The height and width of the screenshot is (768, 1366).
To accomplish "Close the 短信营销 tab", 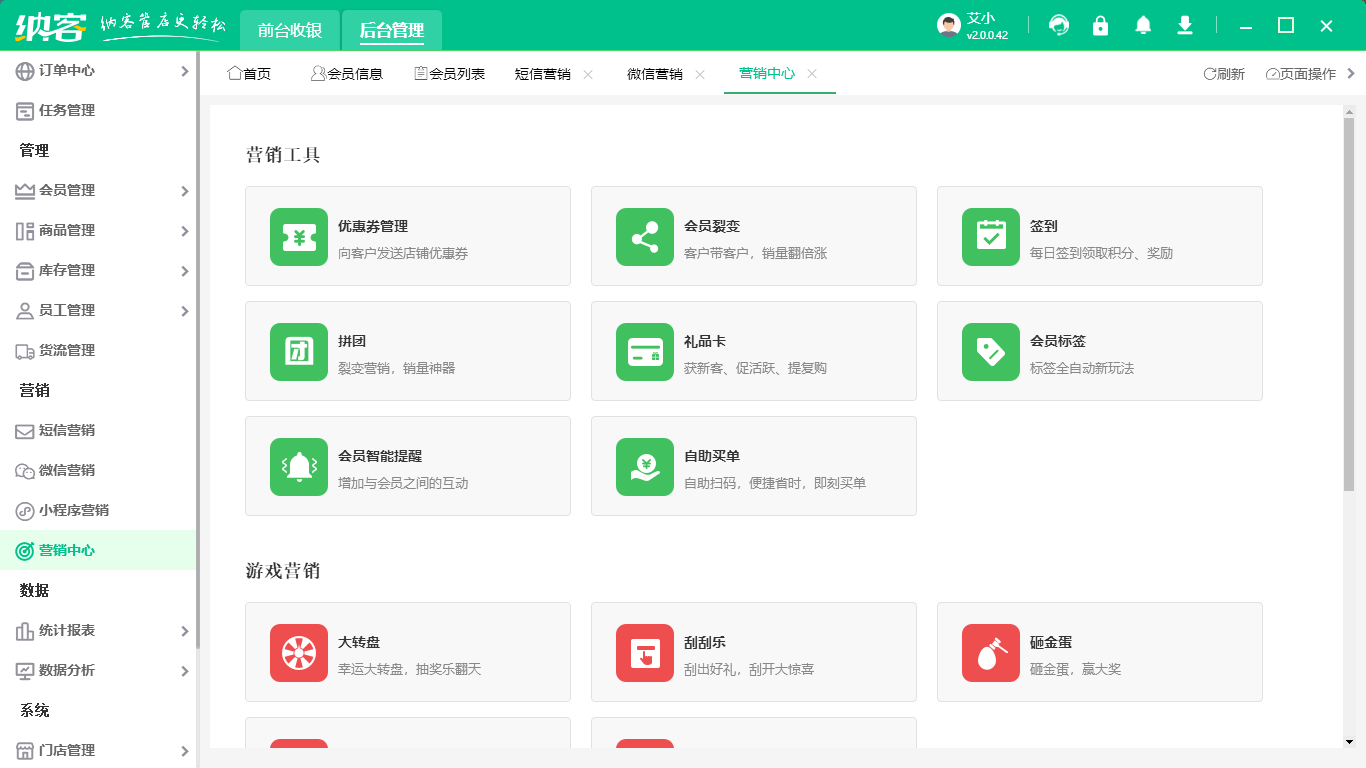I will pos(587,73).
